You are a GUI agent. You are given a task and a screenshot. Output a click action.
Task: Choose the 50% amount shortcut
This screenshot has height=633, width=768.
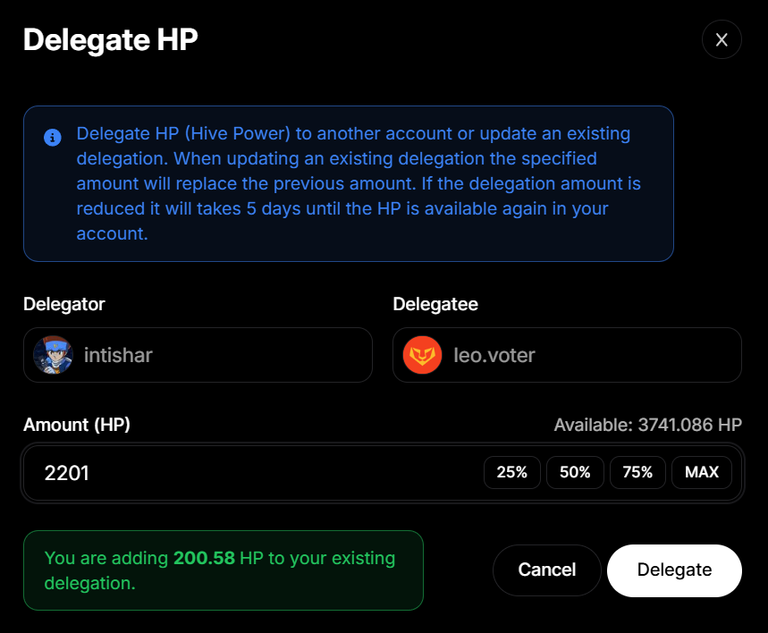(x=575, y=472)
